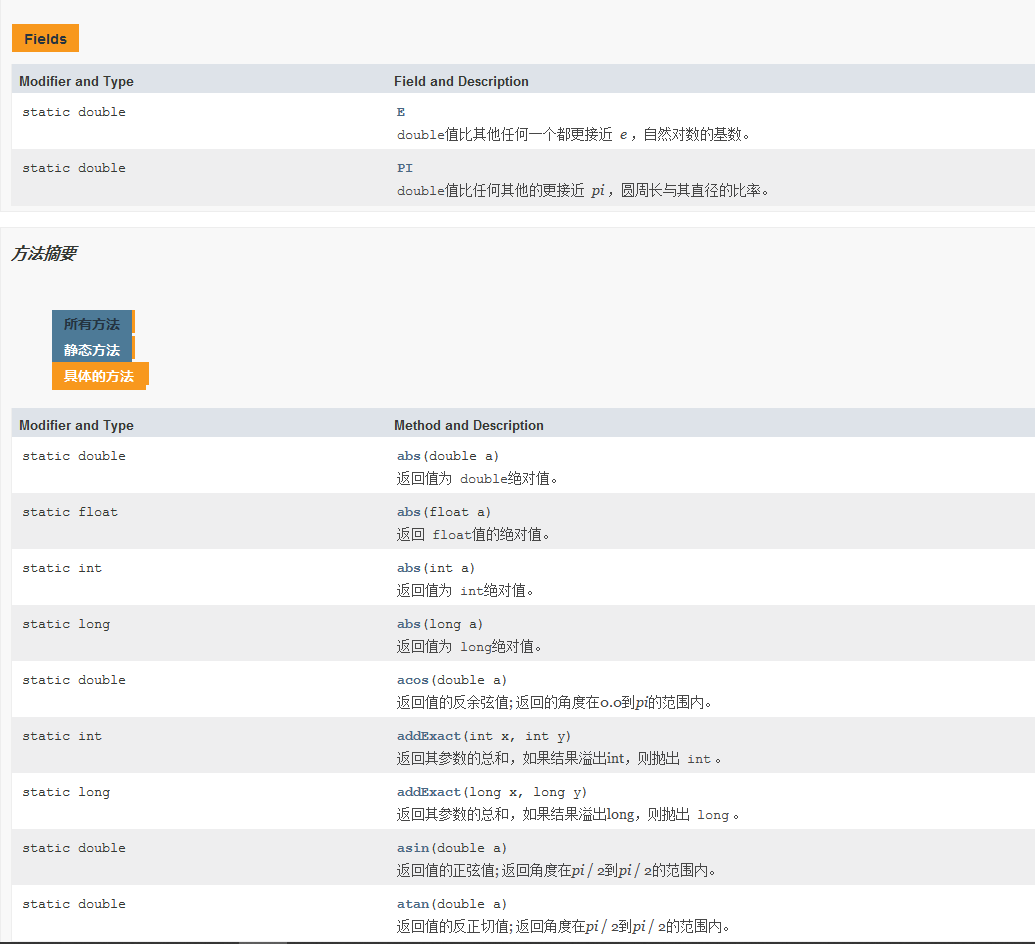This screenshot has width=1035, height=944.
Task: Click Method and Description column header
Action: pos(468,425)
